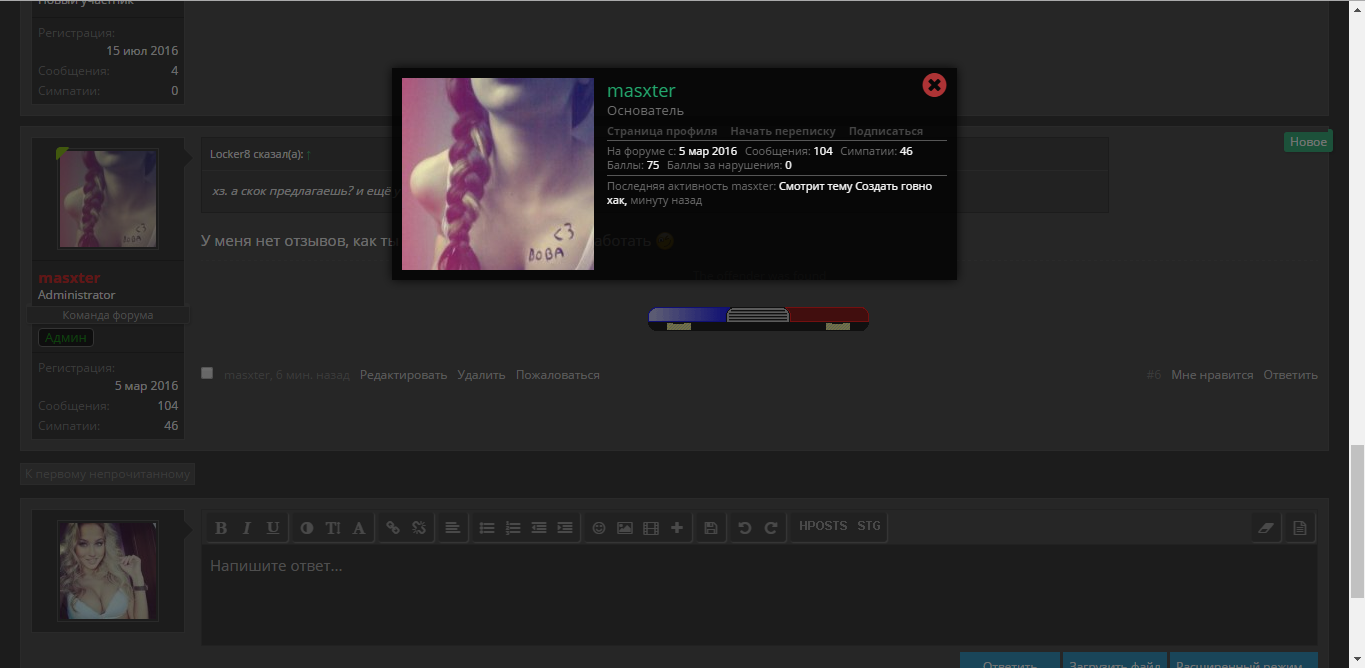1365x668 pixels.
Task: Click 'Ответить' link on post #6
Action: tap(1290, 375)
